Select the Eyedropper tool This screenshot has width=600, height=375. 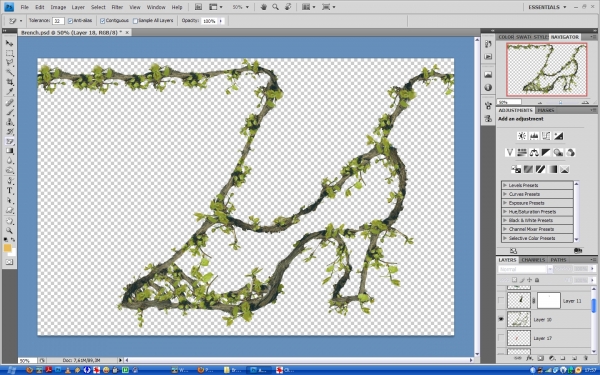tap(10, 92)
